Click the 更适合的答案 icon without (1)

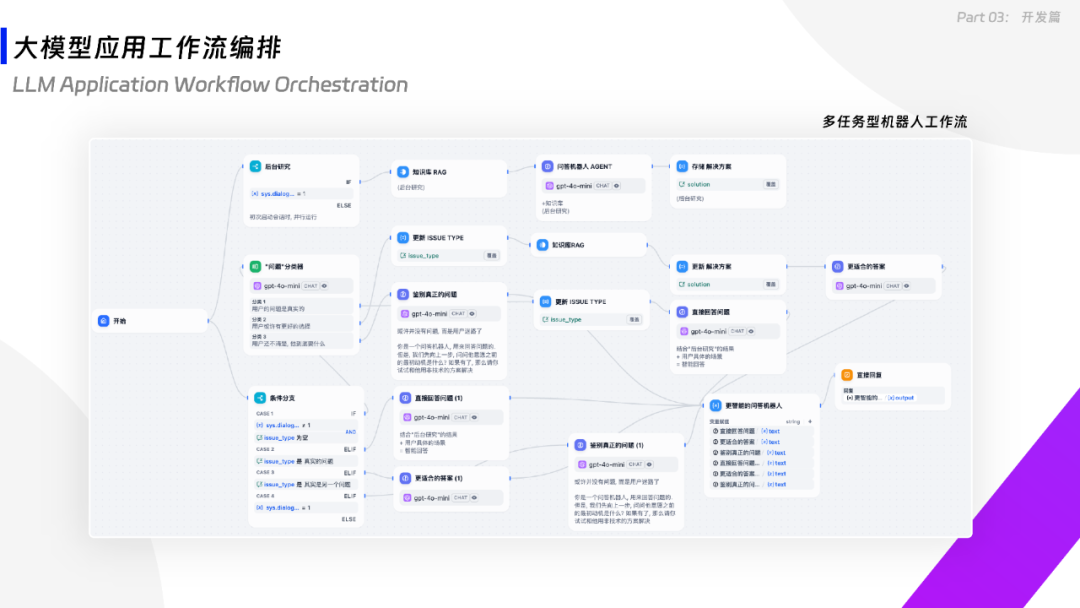[x=838, y=266]
